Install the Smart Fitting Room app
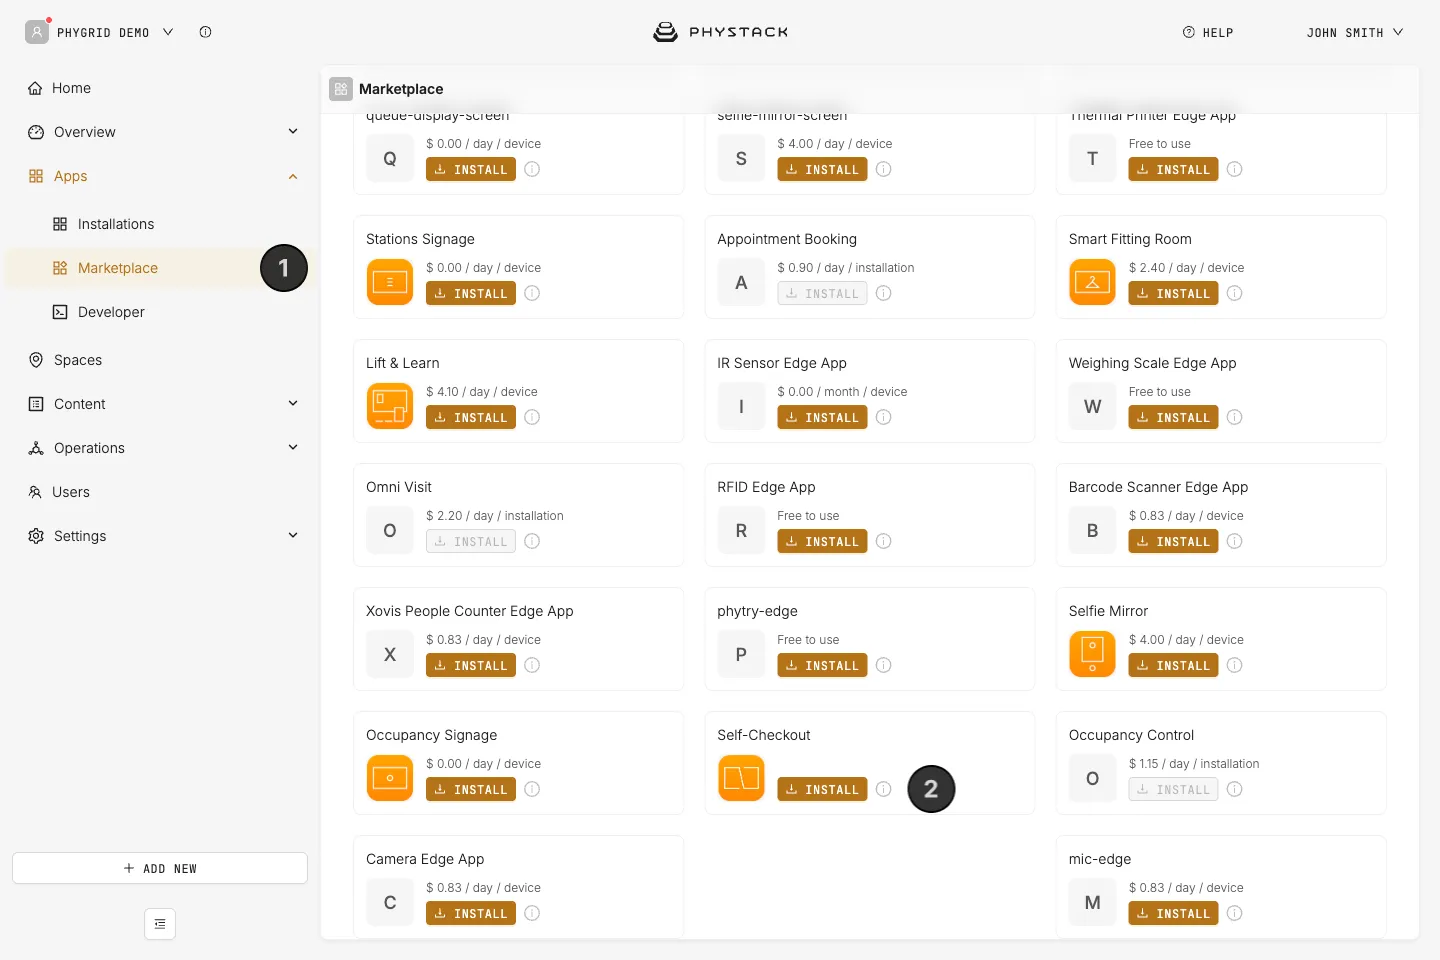Viewport: 1440px width, 960px height. click(1173, 293)
